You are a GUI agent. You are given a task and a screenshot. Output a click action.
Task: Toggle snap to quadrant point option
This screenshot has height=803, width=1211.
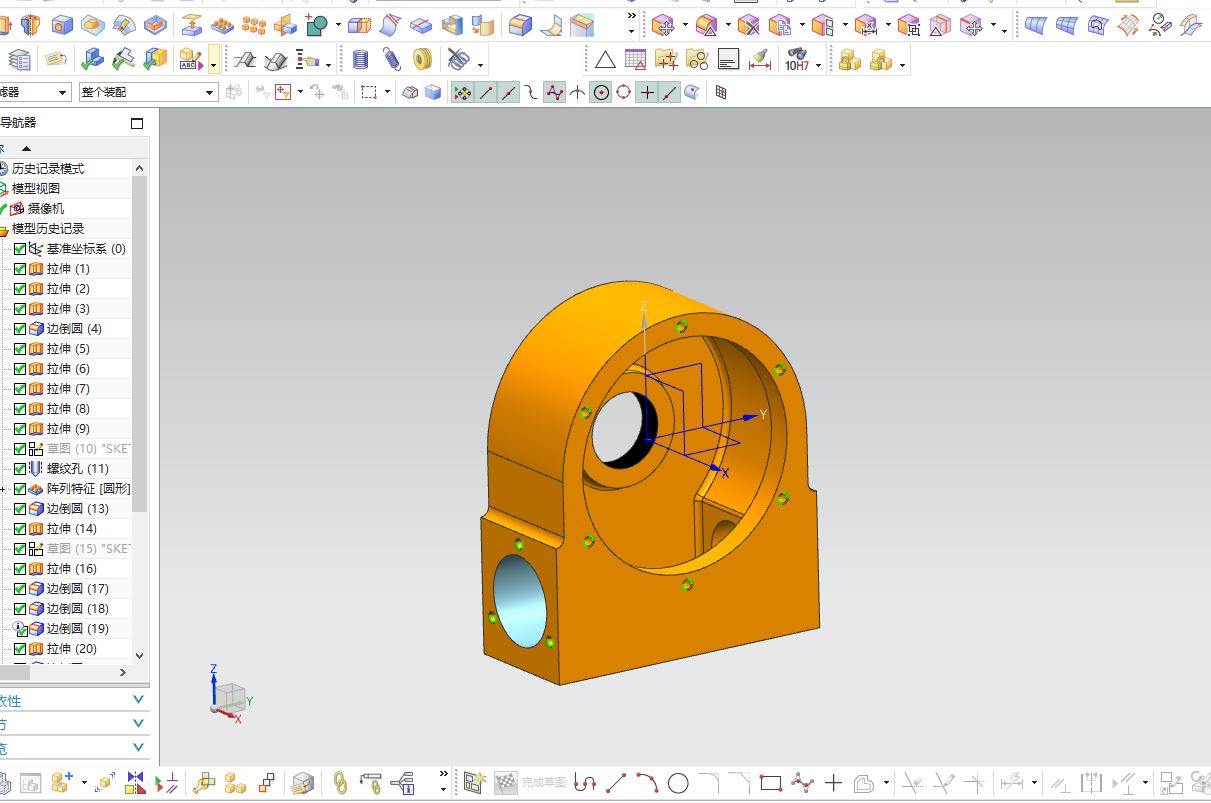(x=624, y=92)
